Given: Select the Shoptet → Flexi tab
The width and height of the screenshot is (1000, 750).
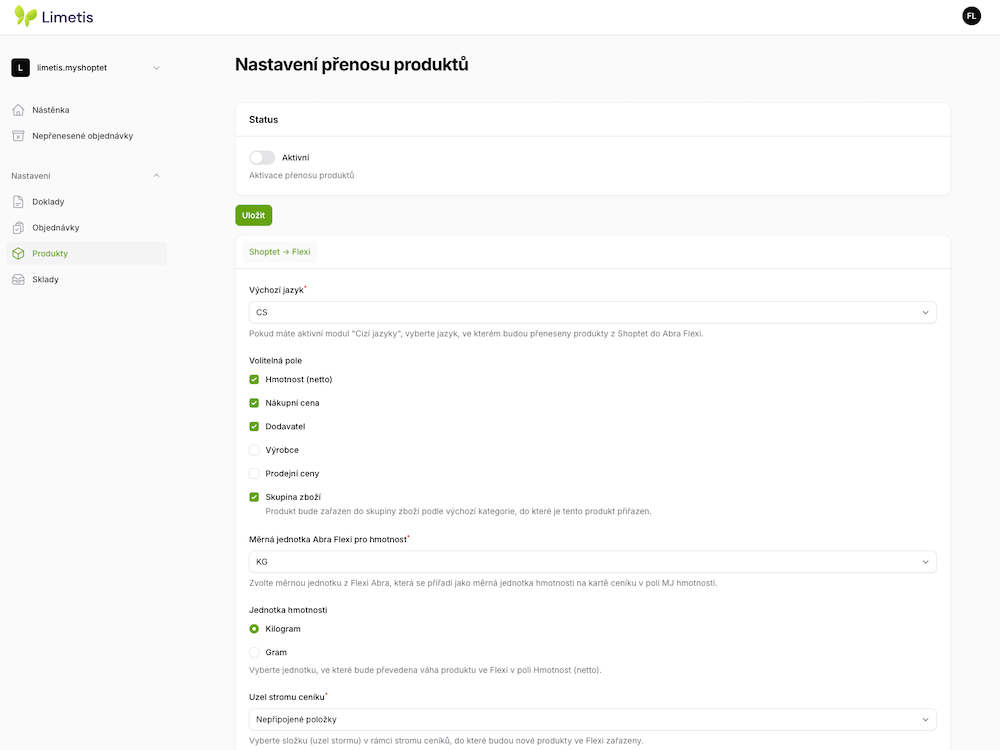Looking at the screenshot, I should [279, 252].
